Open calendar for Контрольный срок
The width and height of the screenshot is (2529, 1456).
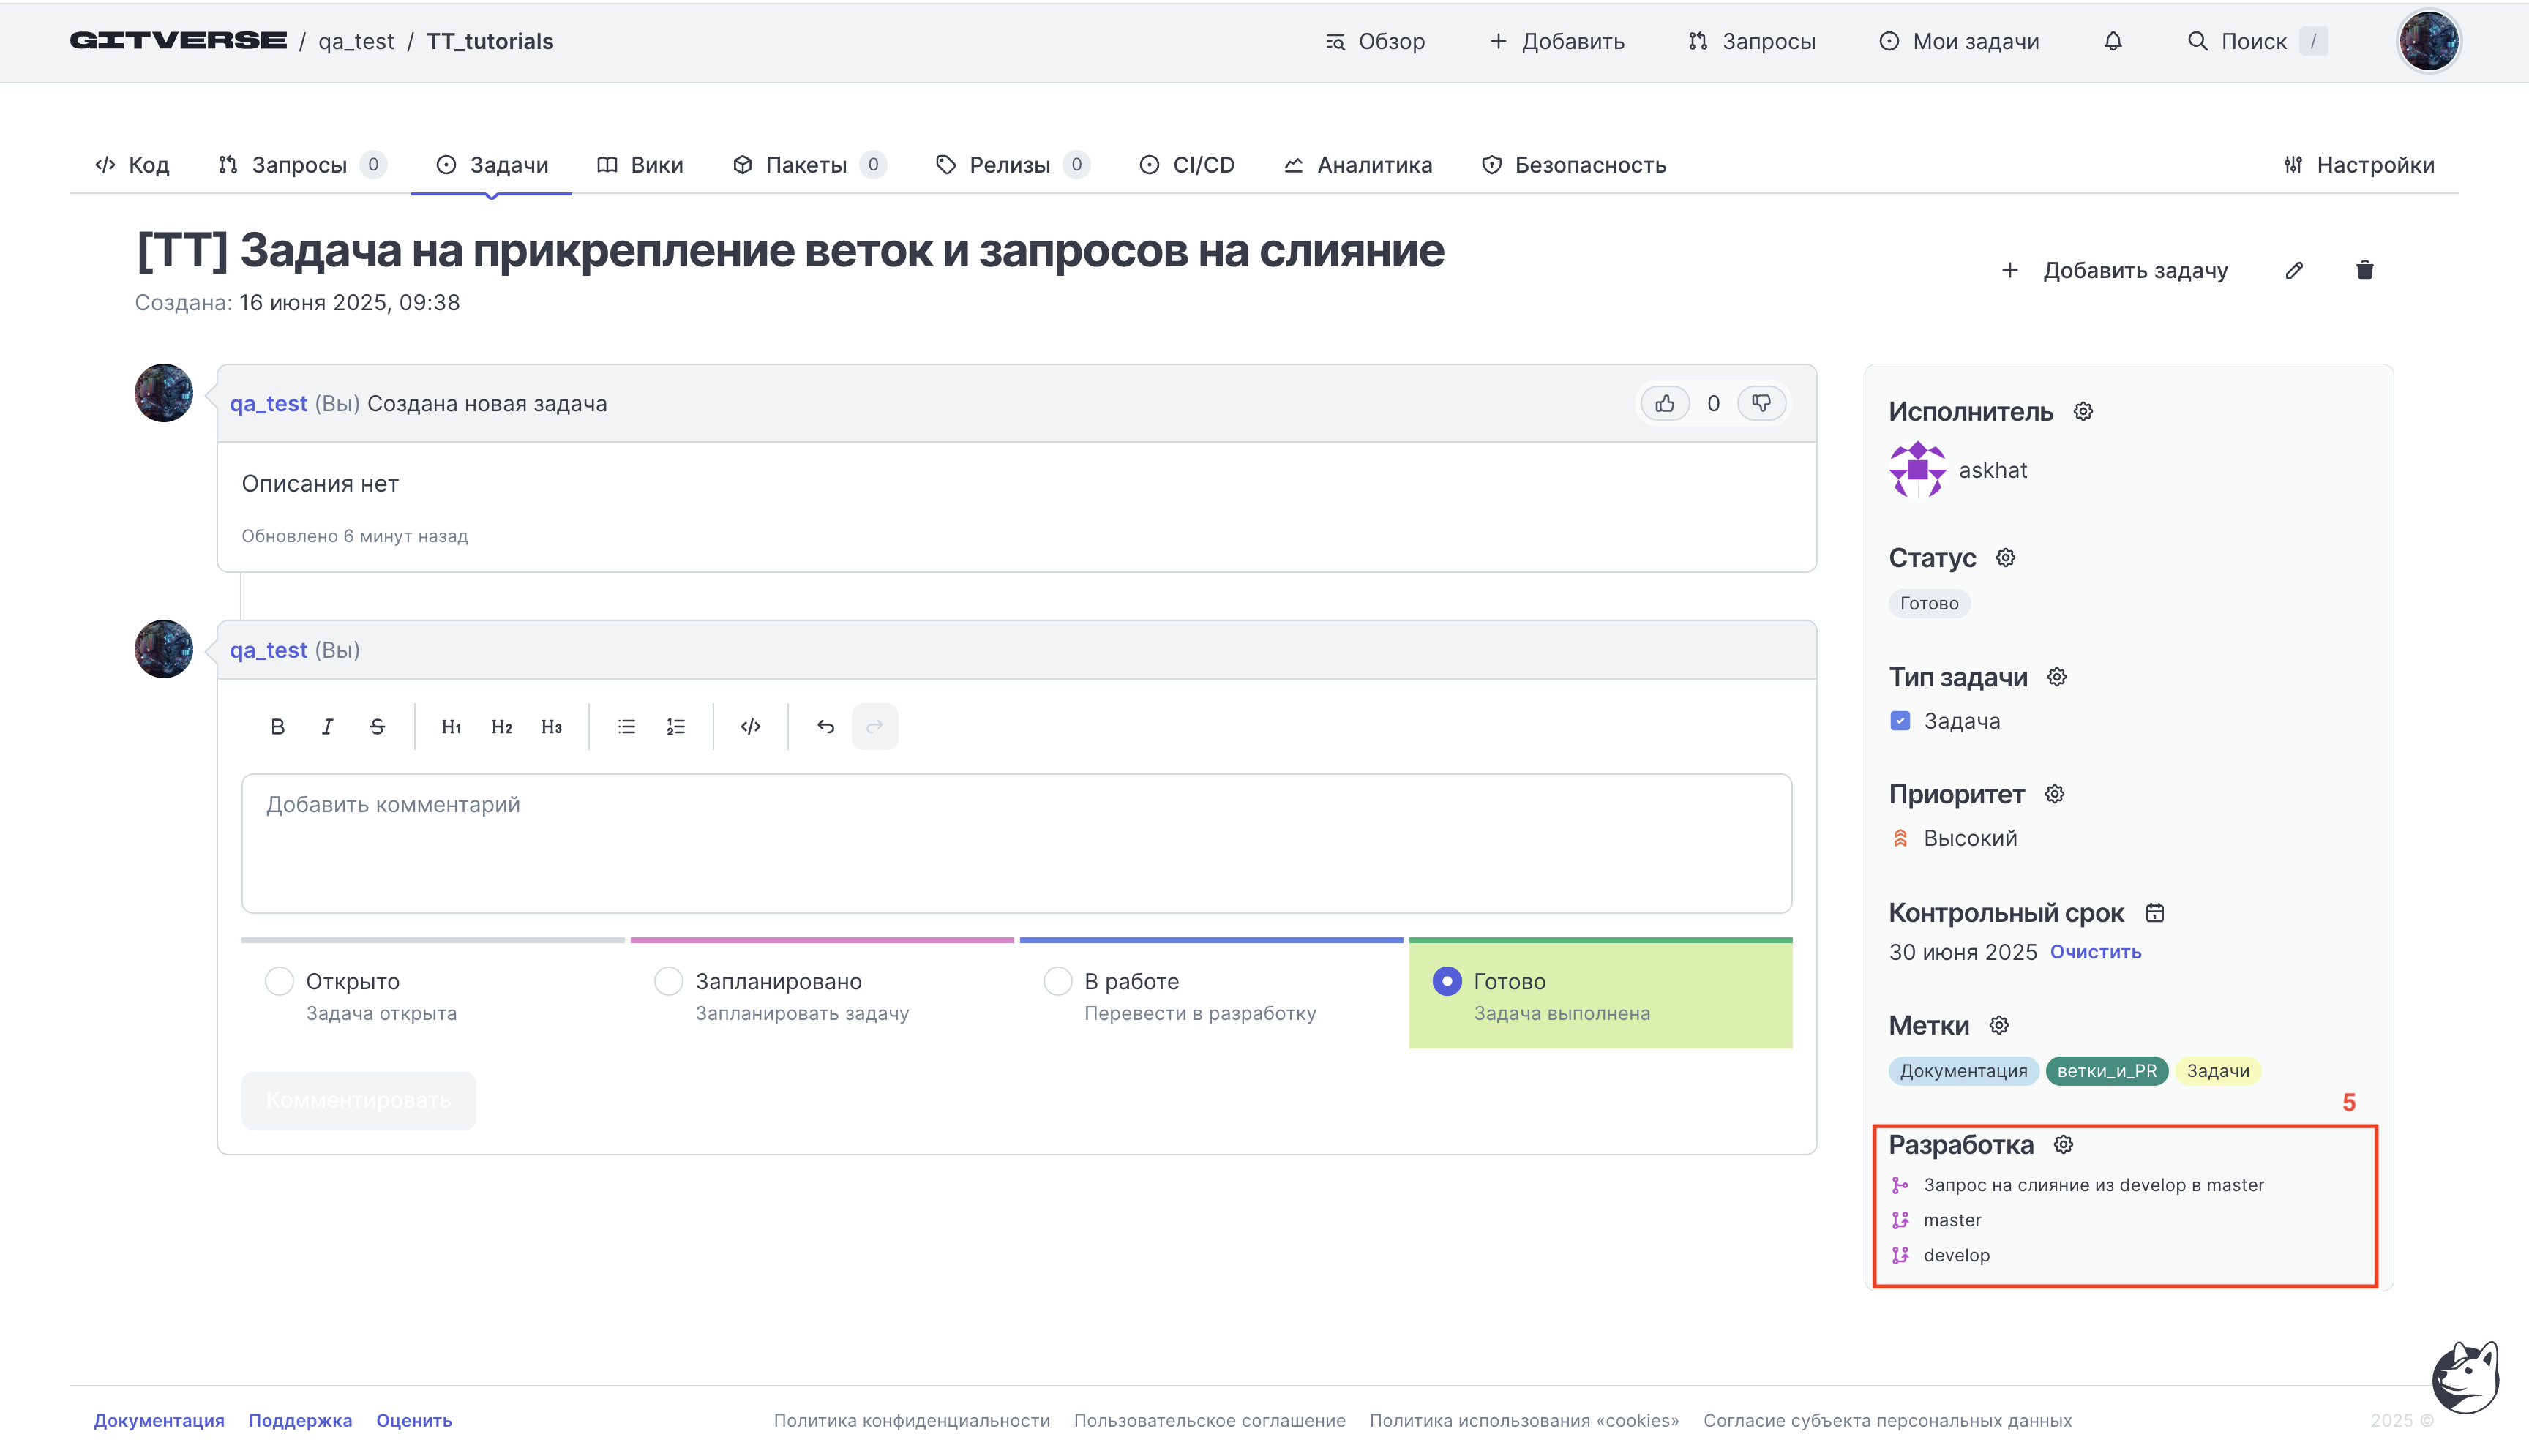pos(2155,913)
